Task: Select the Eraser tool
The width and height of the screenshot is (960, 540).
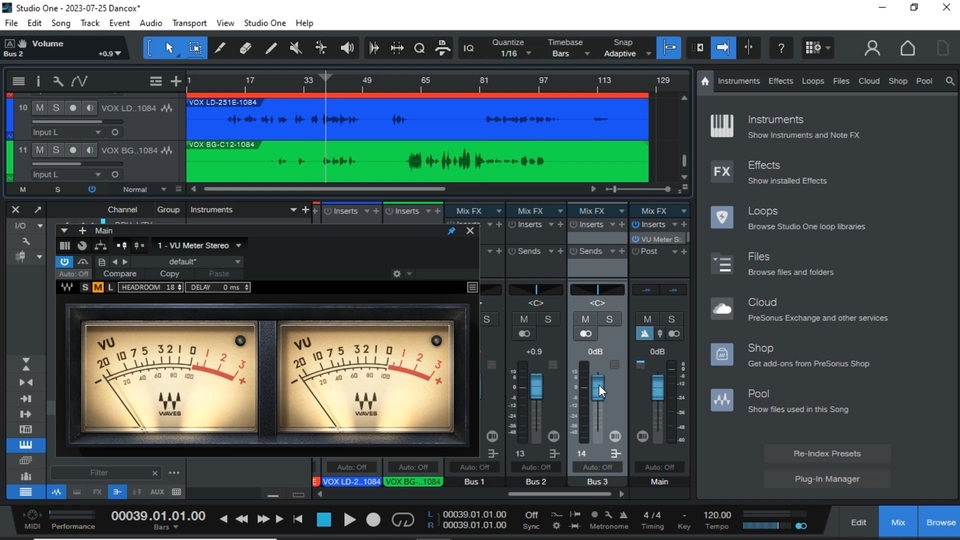Action: (x=245, y=48)
